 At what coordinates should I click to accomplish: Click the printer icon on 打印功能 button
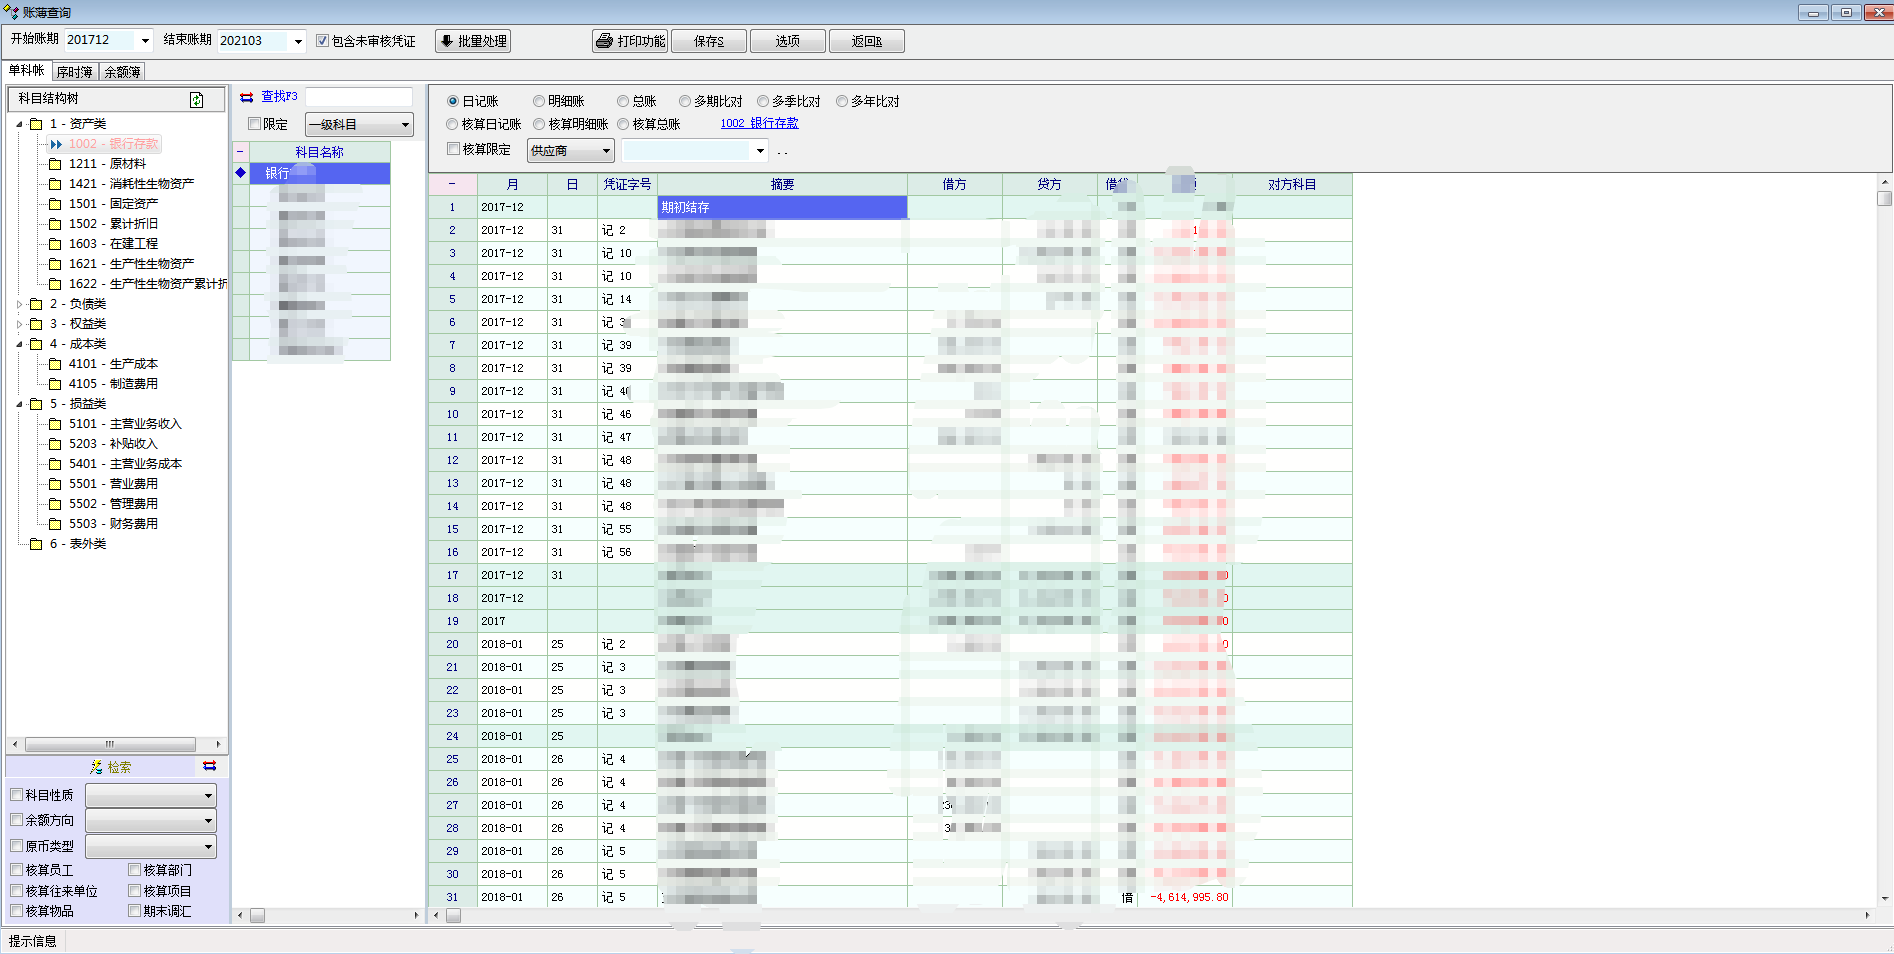[604, 41]
